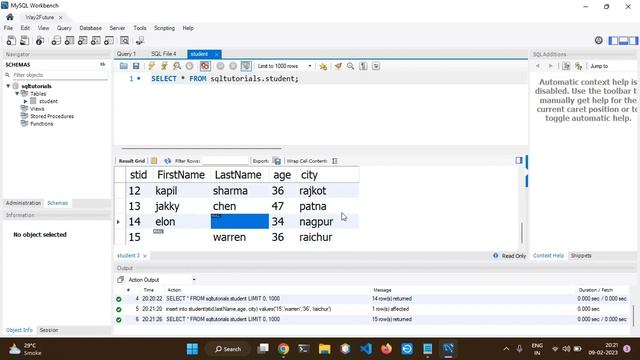Execute statement under cursor icon
This screenshot has height=360, width=640.
164,66
